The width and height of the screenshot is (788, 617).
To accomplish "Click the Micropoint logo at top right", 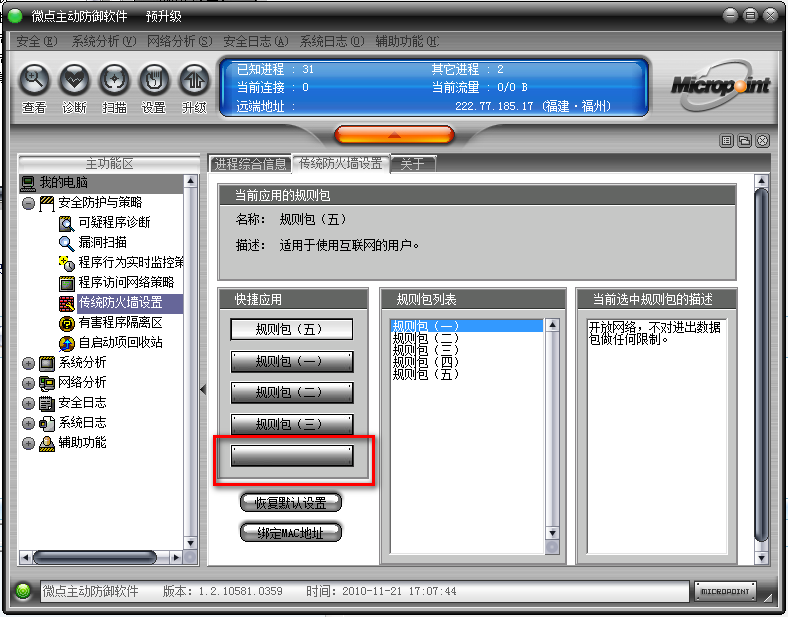I will (x=720, y=86).
